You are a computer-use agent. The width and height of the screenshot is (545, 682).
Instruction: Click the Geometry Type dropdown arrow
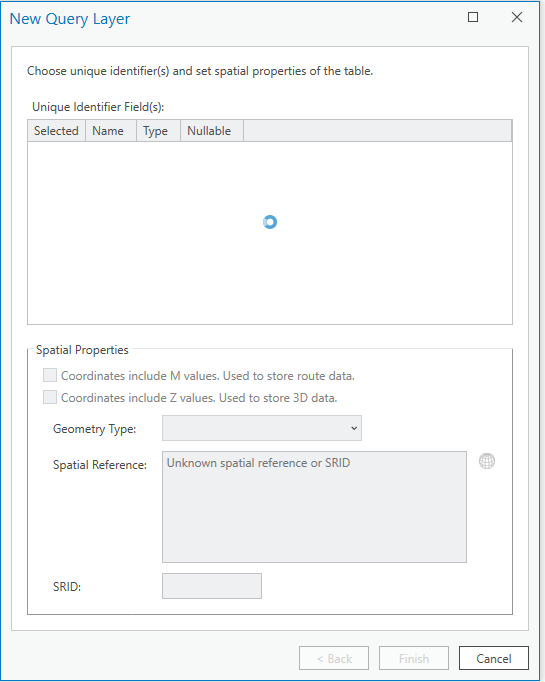354,428
